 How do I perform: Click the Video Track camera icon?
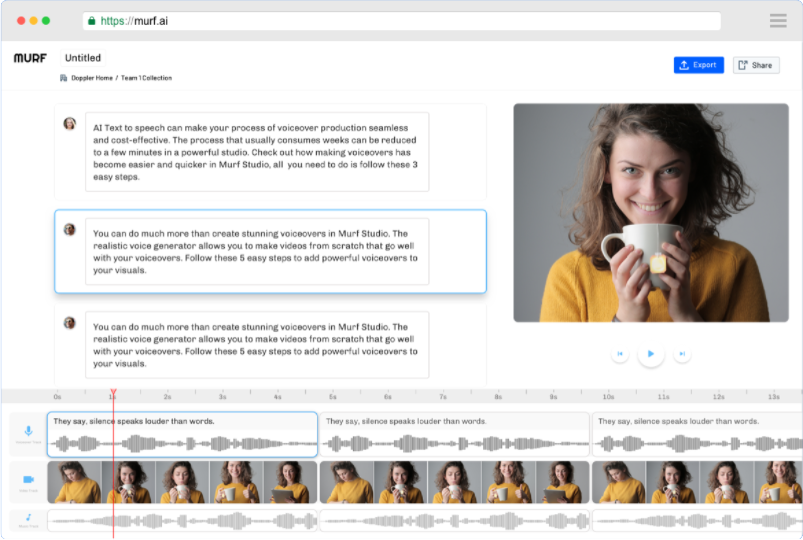coord(26,481)
